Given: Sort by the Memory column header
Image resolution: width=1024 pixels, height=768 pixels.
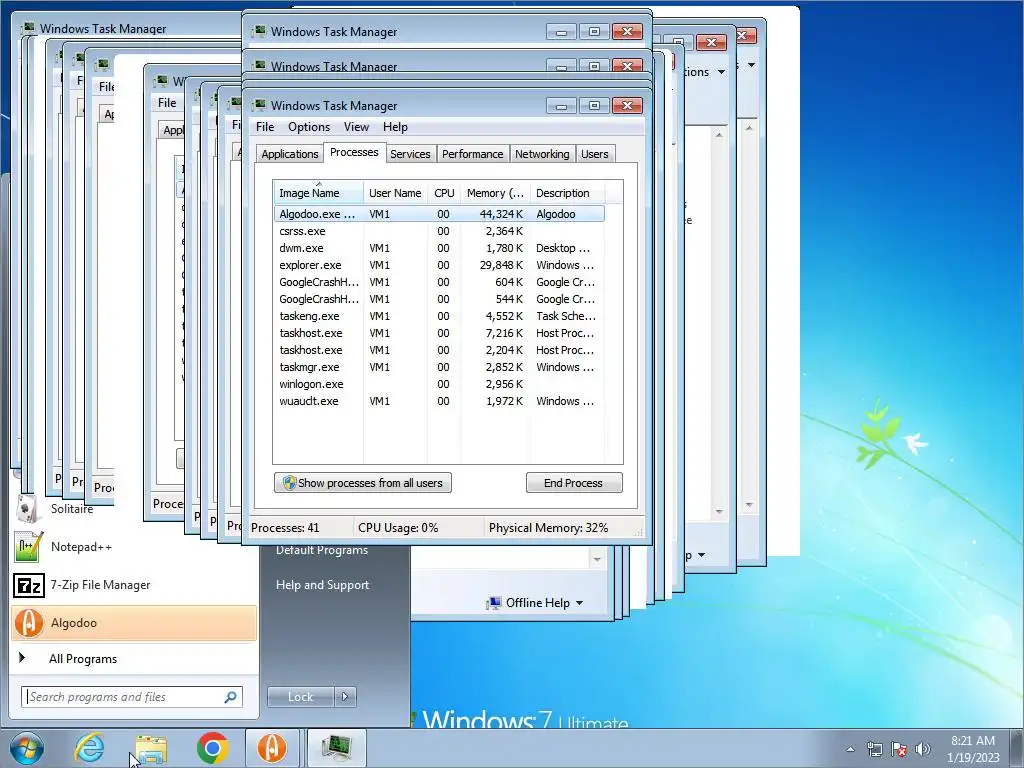Looking at the screenshot, I should pyautogui.click(x=495, y=193).
